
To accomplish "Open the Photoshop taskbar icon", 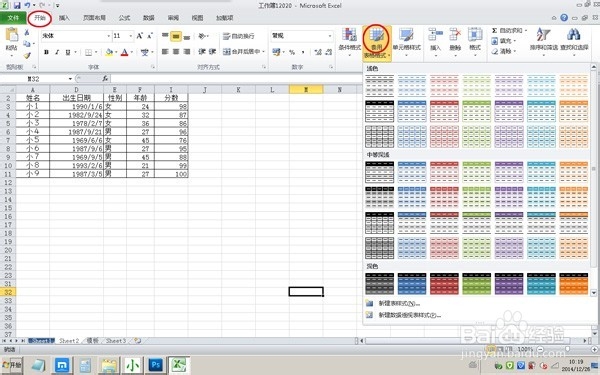I will (x=155, y=365).
